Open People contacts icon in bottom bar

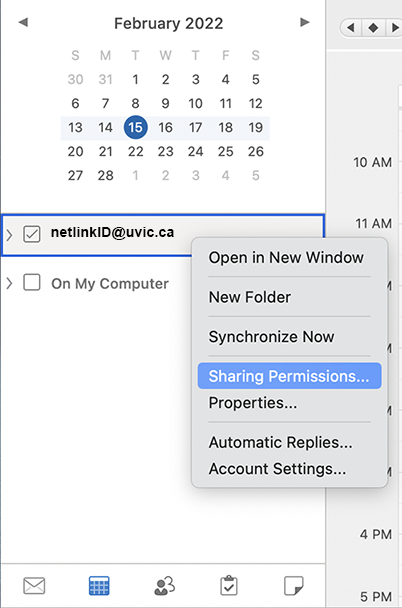coord(164,586)
